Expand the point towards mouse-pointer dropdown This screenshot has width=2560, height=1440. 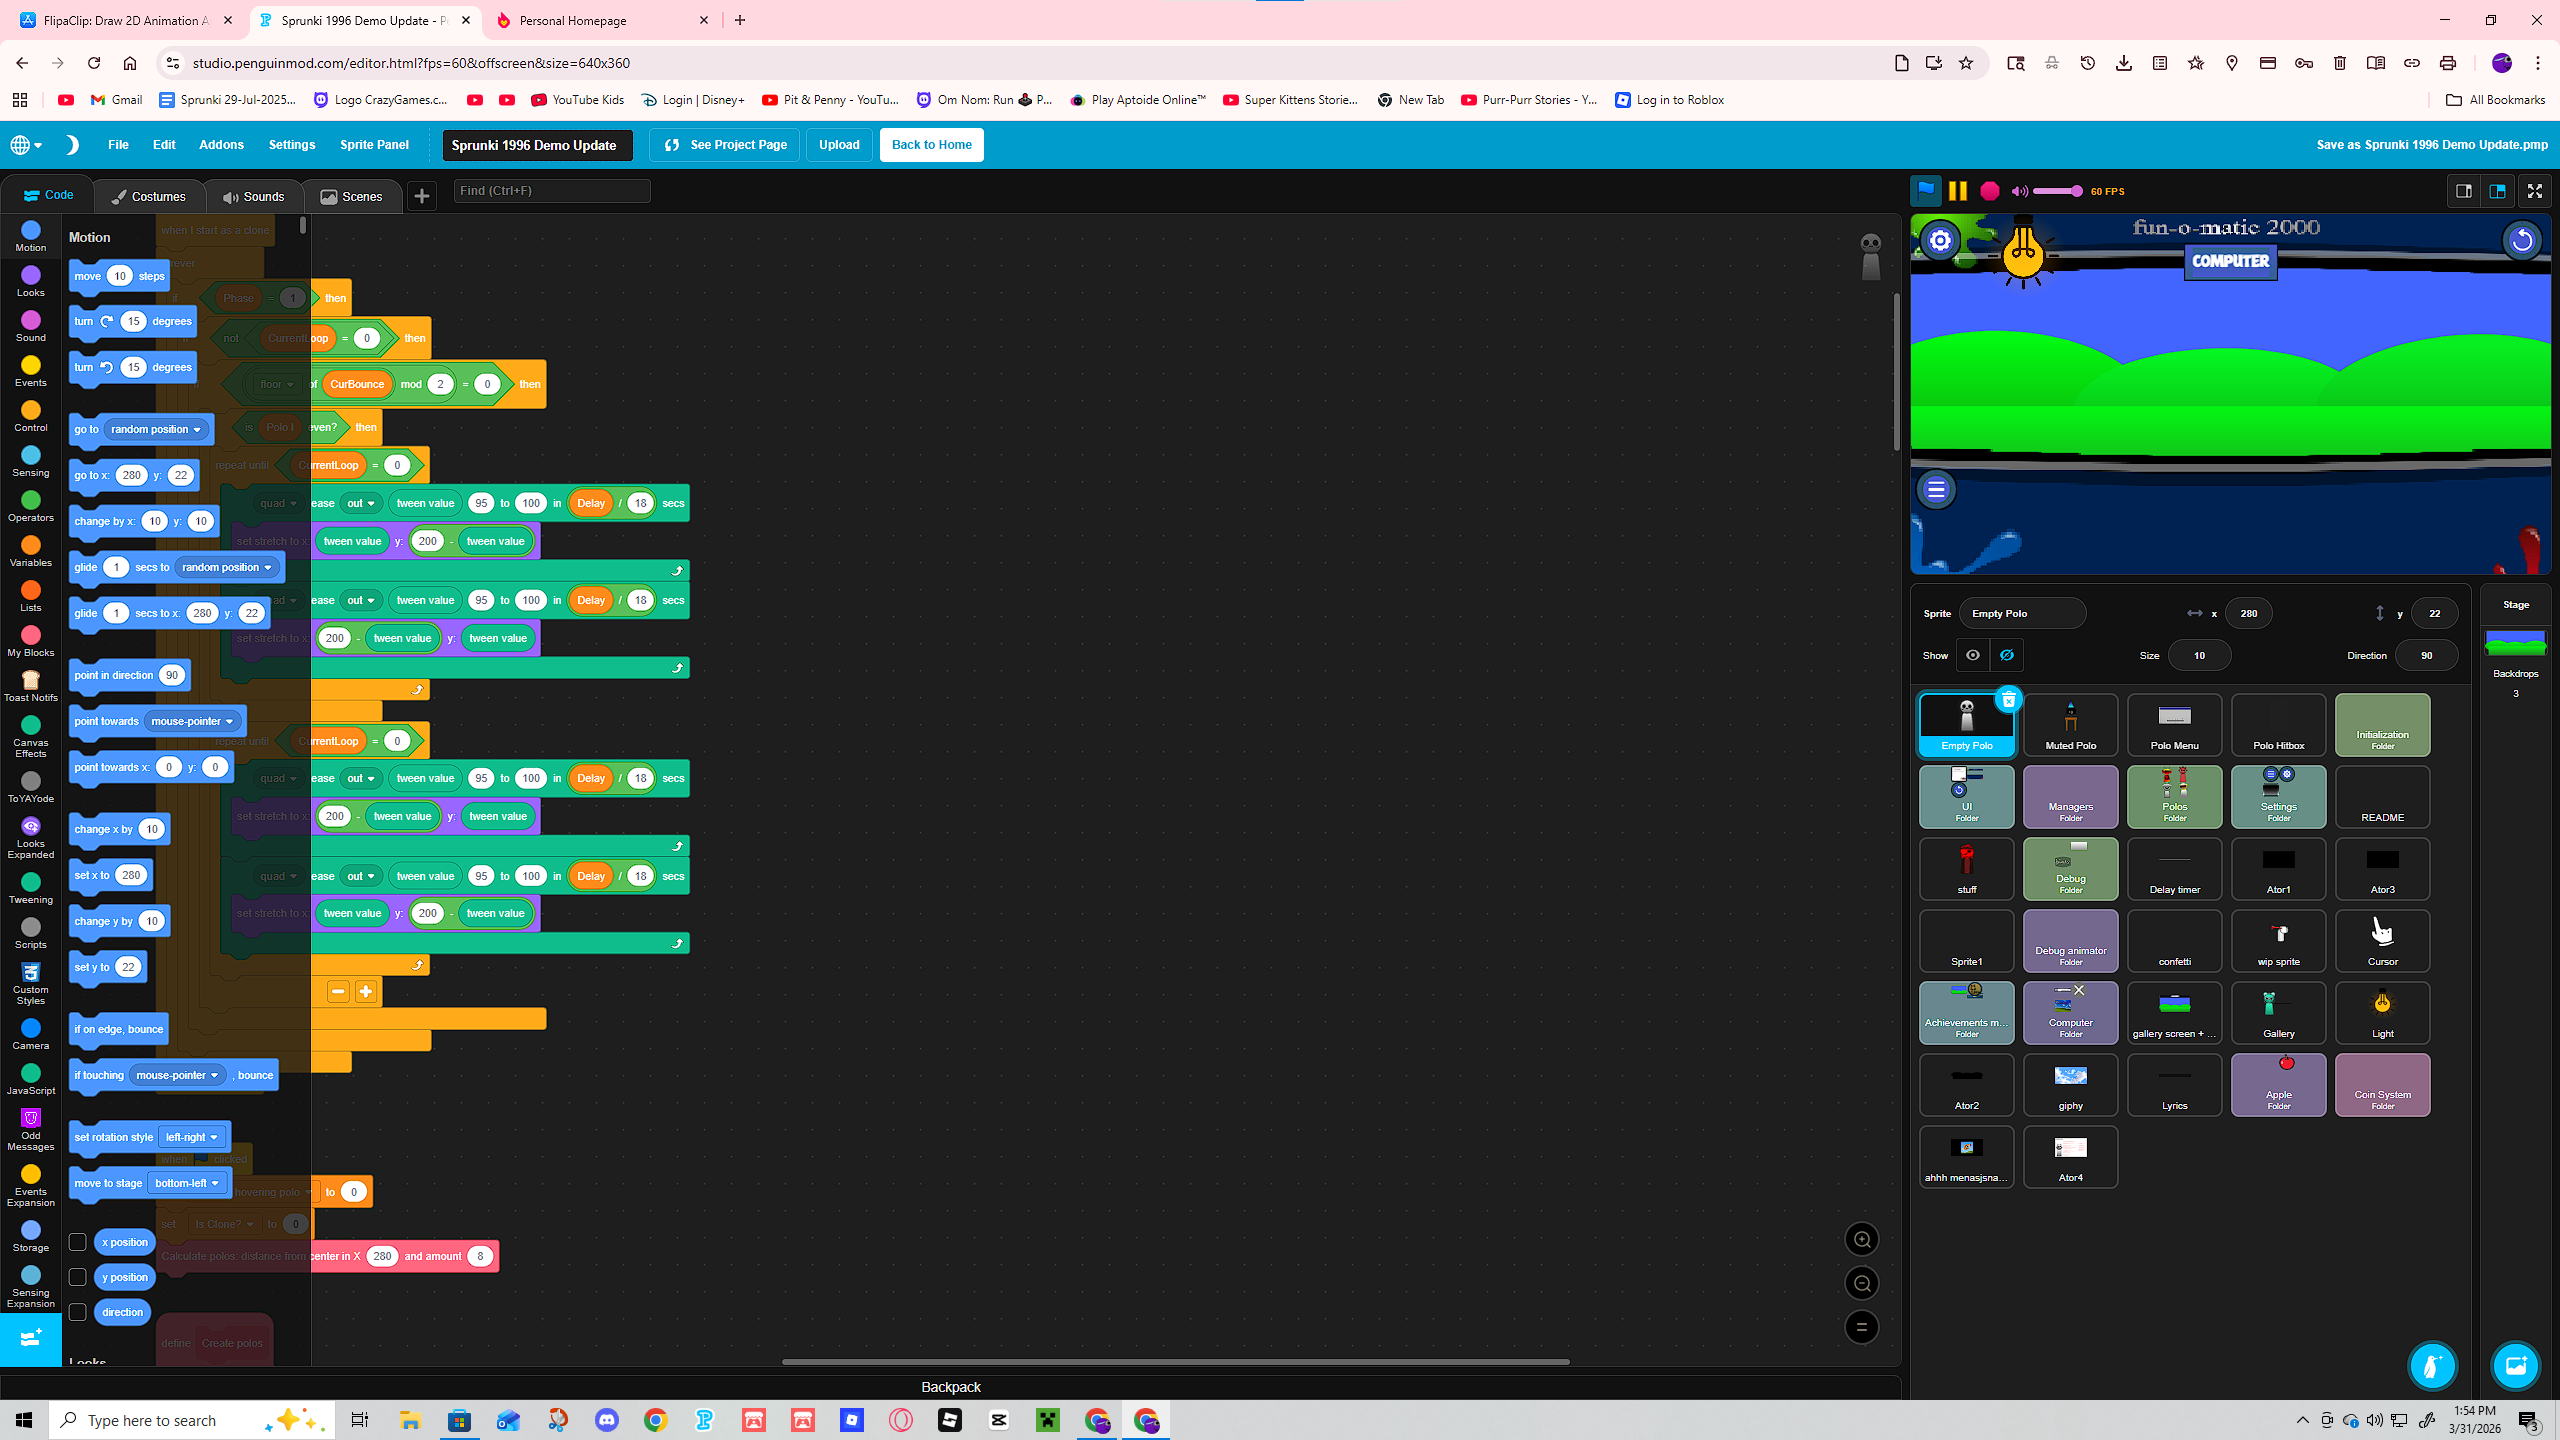tap(193, 721)
